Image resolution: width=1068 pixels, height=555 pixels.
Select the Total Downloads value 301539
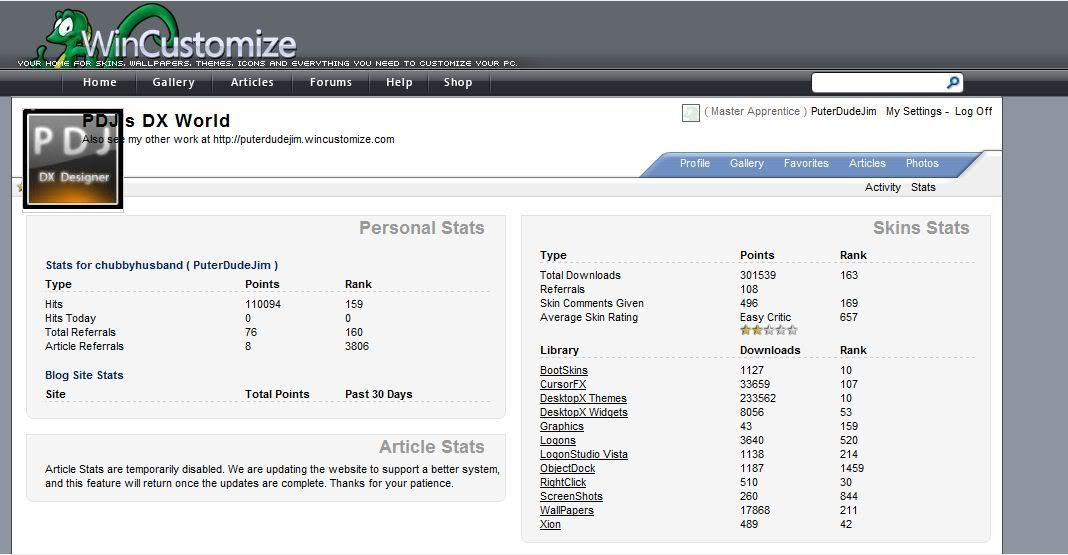[757, 275]
